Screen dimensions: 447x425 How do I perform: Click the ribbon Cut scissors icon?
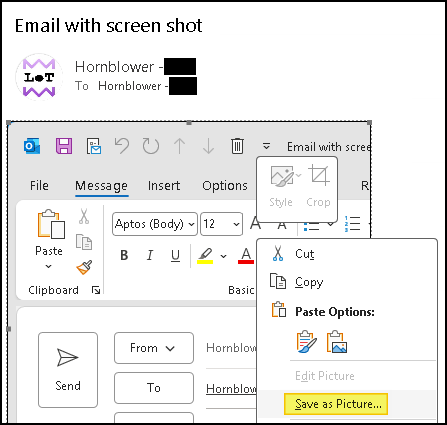[84, 216]
